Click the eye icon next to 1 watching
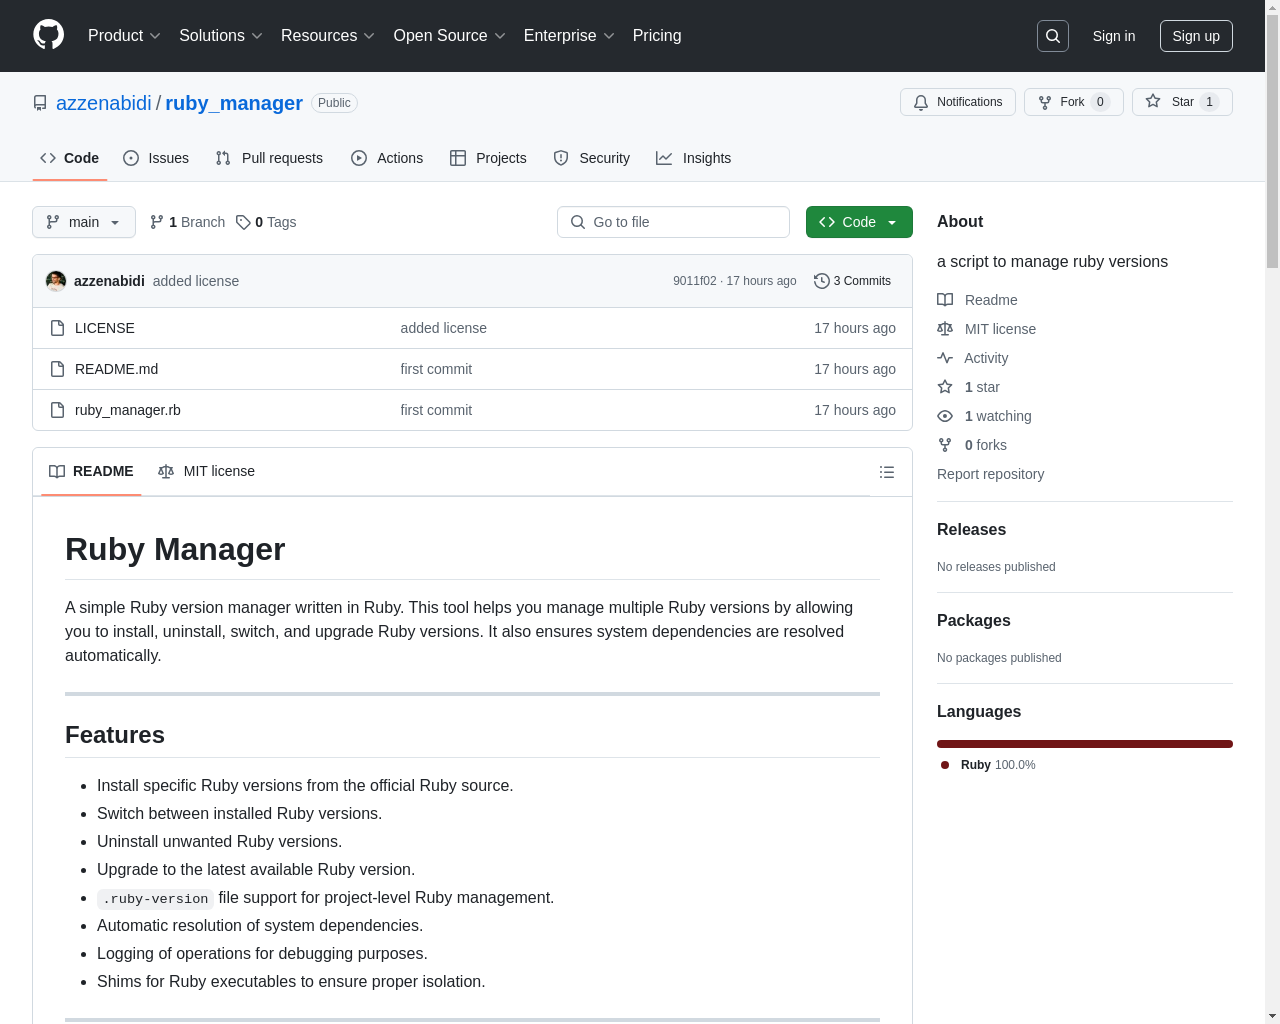This screenshot has width=1280, height=1024. (945, 416)
